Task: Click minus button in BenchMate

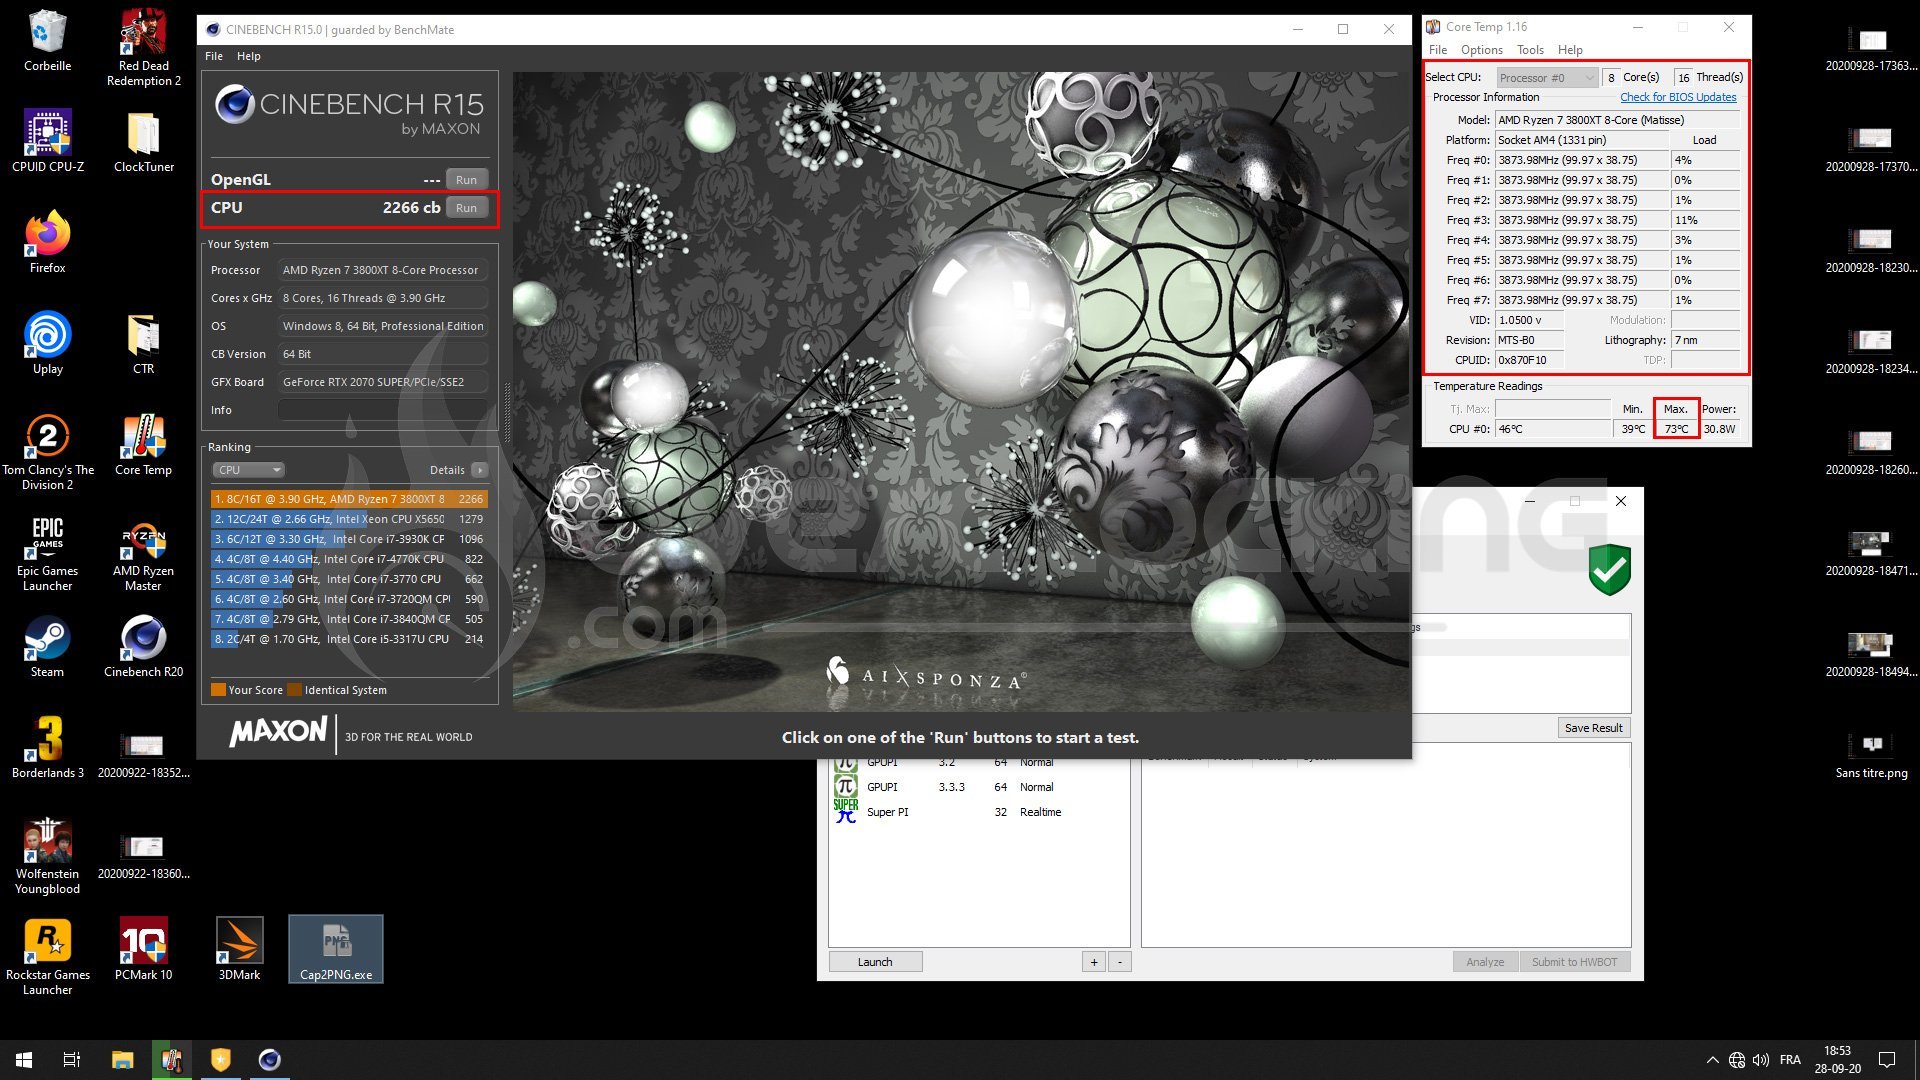Action: 1120,962
